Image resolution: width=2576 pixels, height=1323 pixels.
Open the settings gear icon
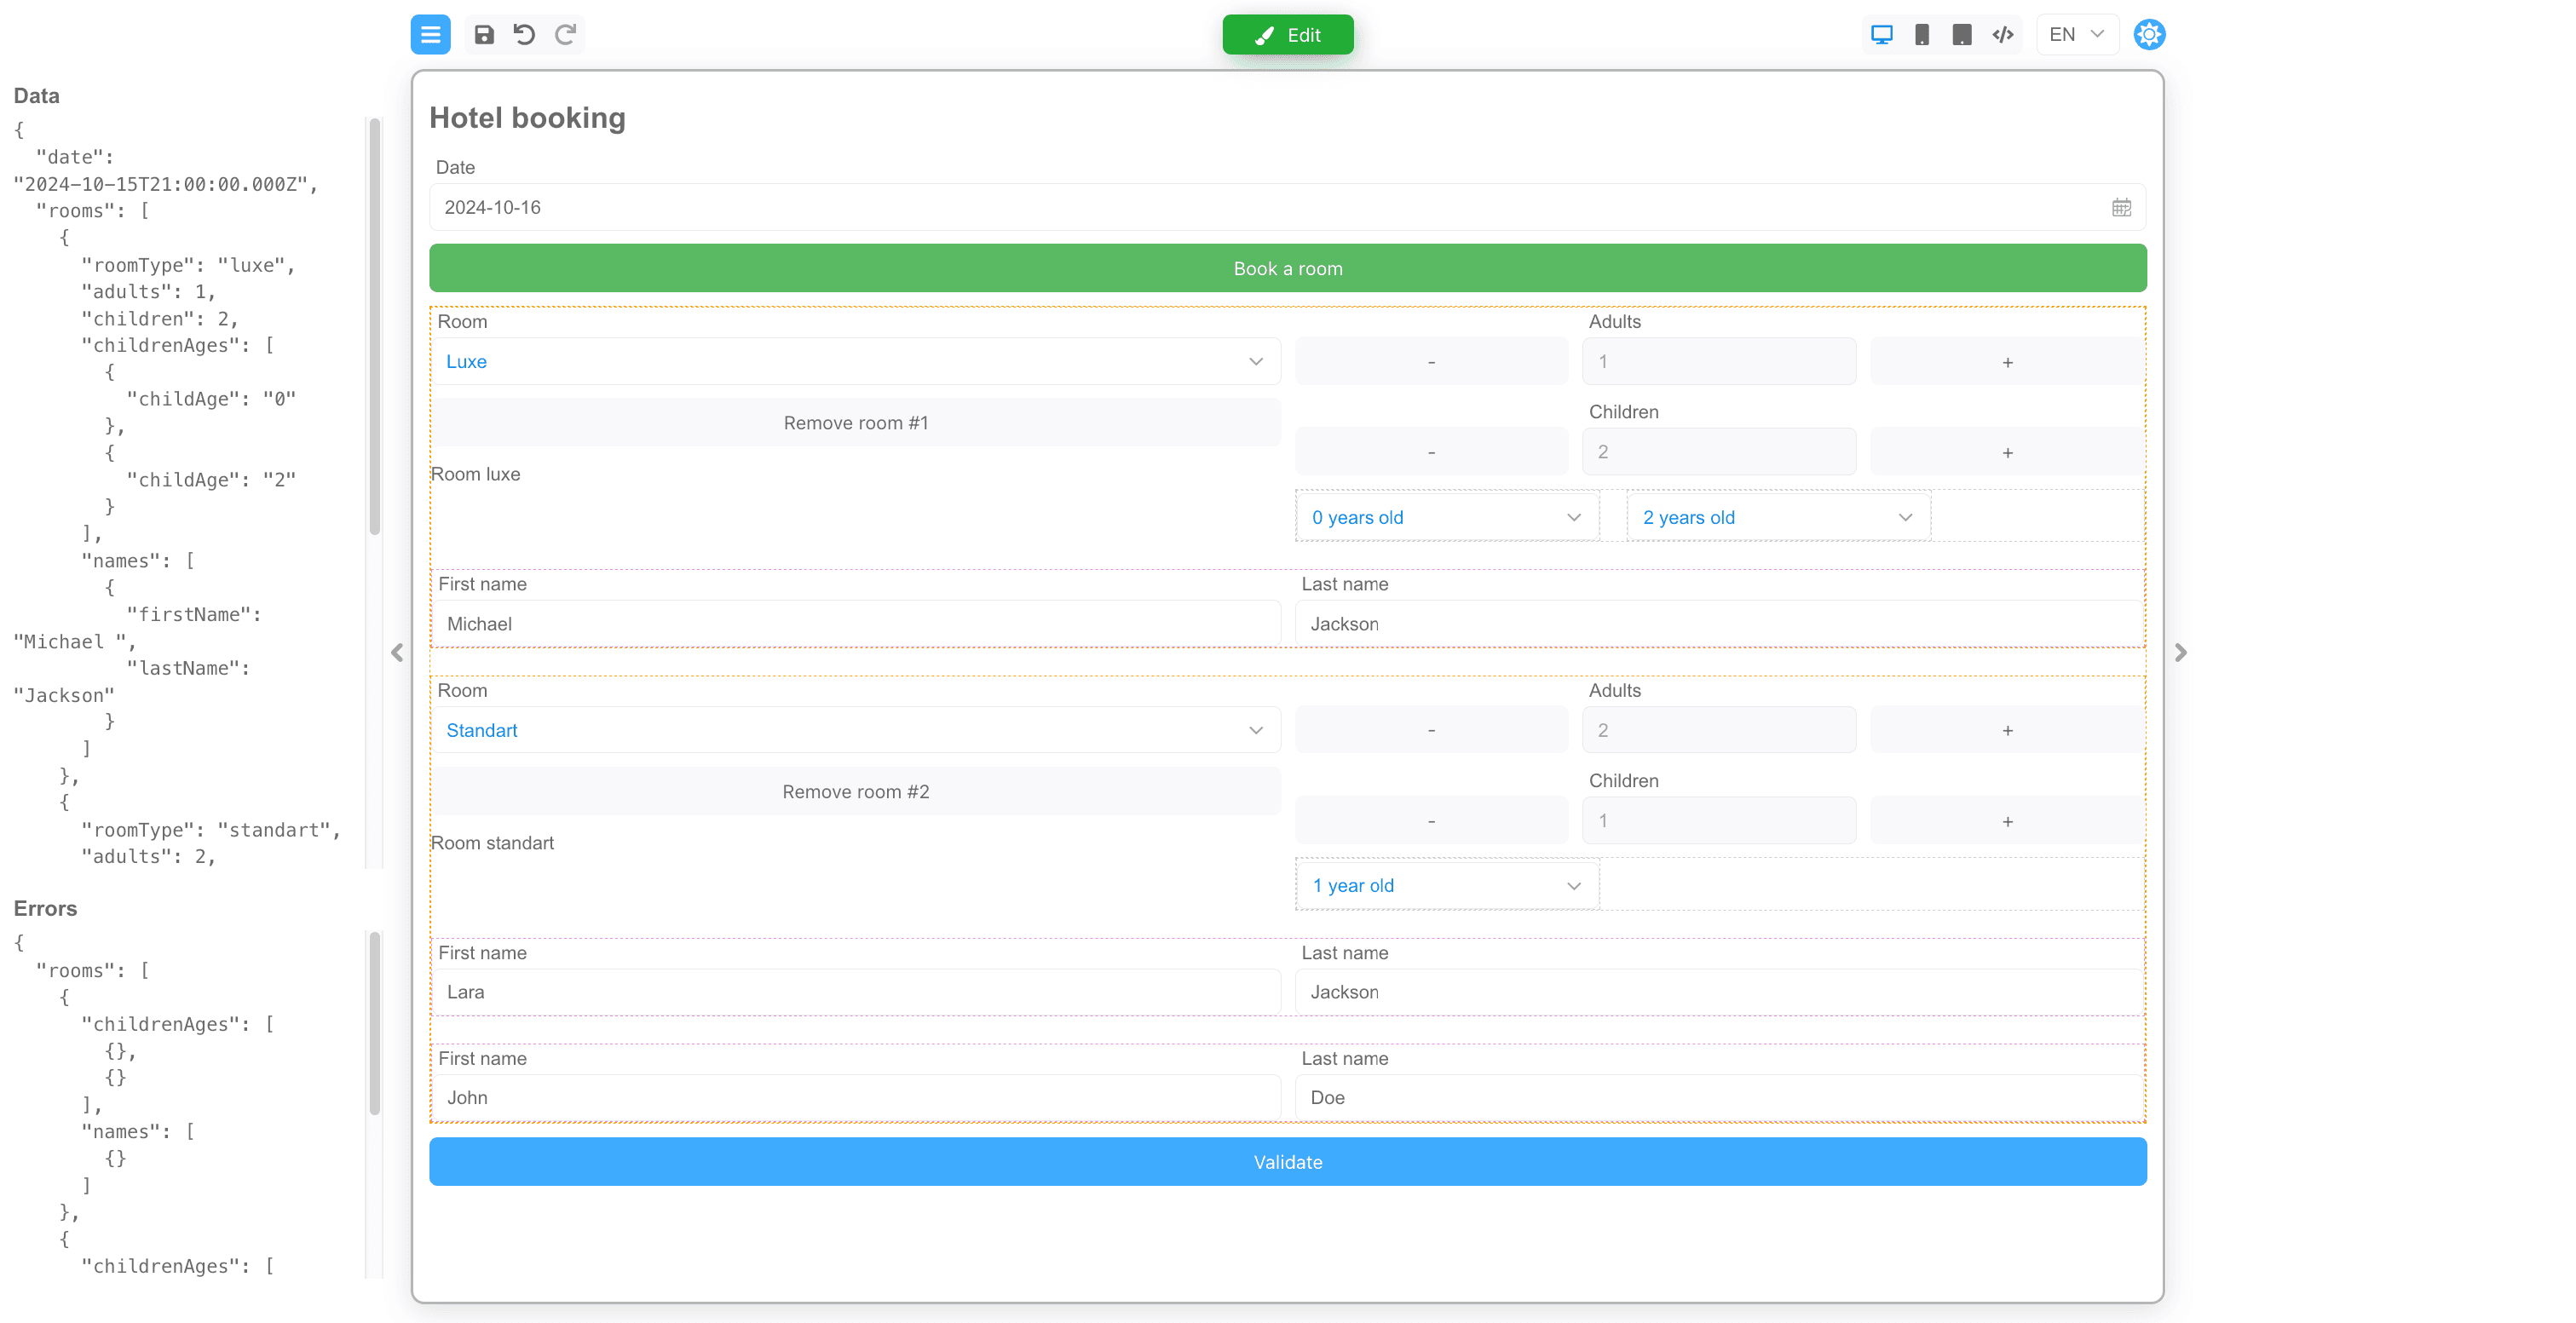point(2148,35)
